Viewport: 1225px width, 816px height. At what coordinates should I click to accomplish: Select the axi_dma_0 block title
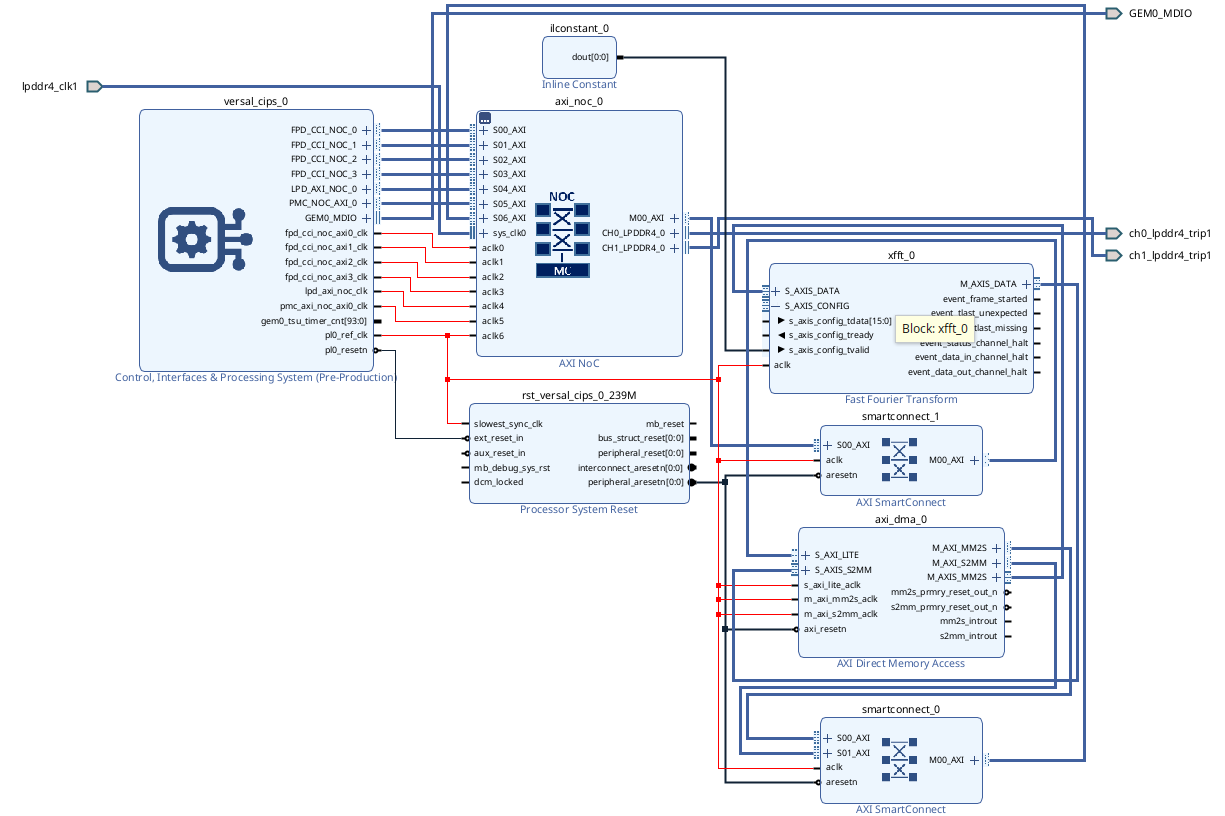click(901, 519)
